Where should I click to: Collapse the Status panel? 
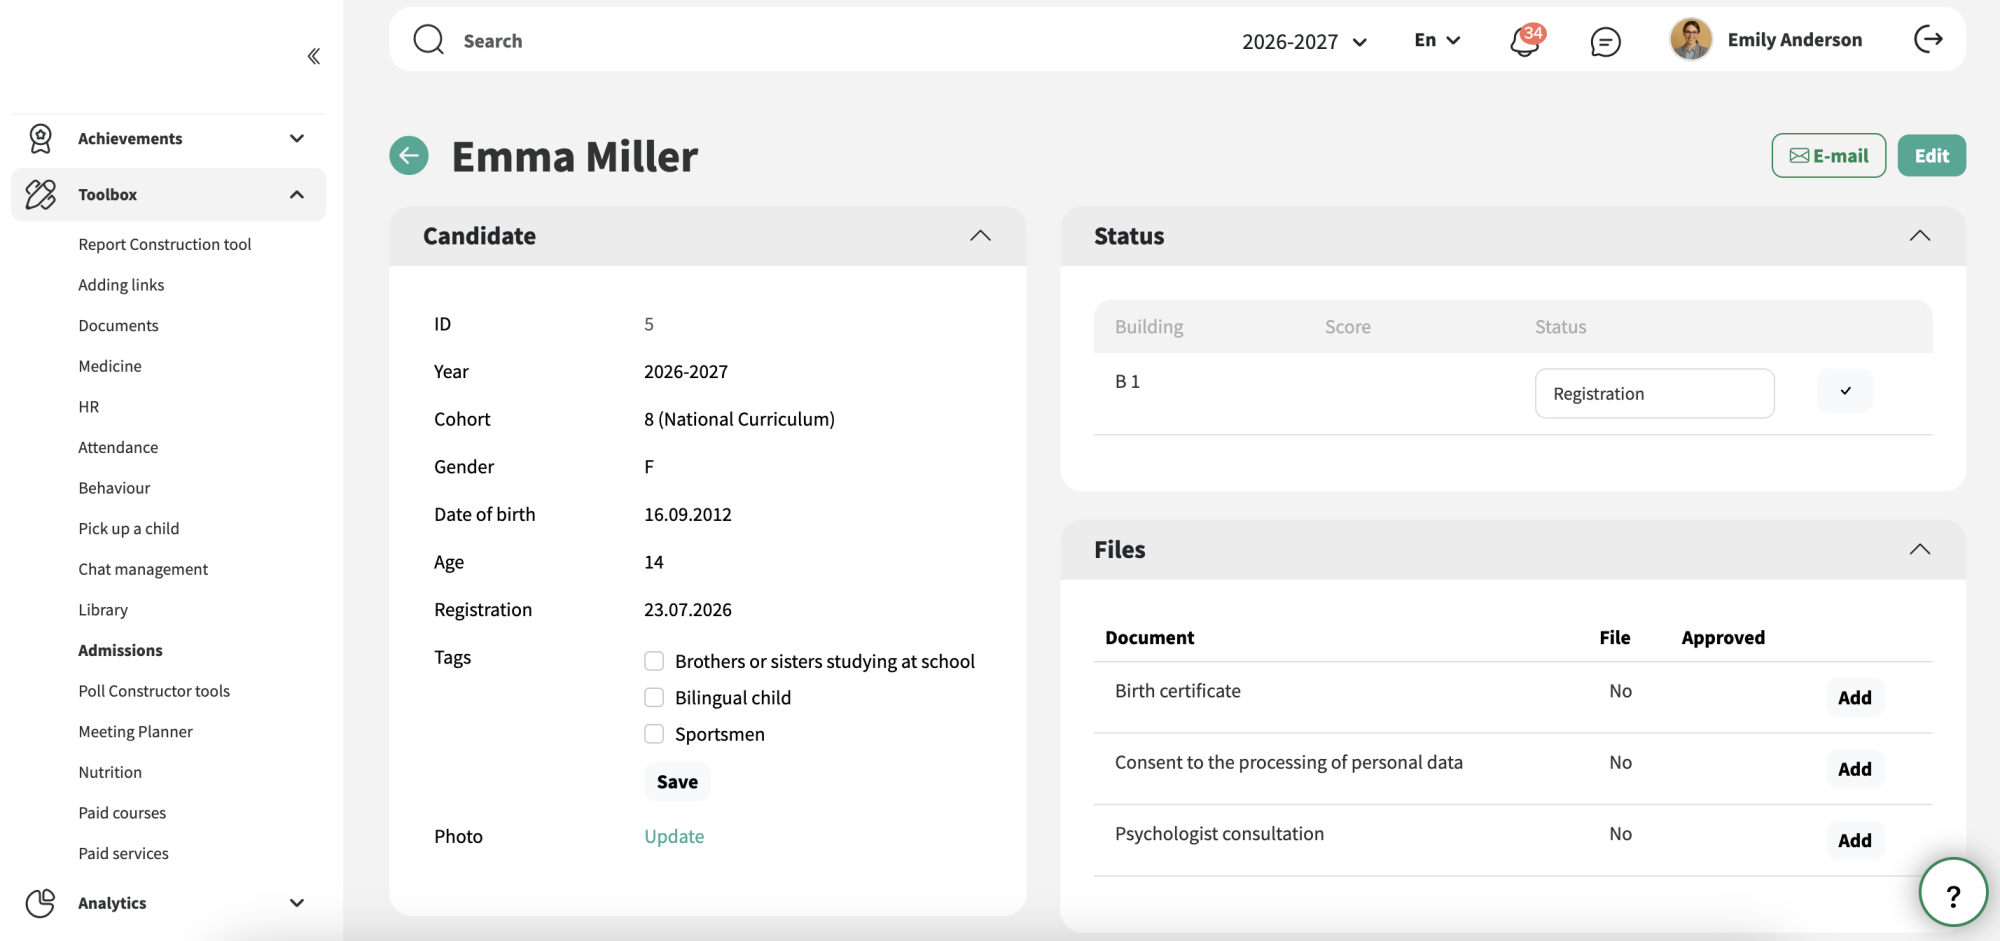pyautogui.click(x=1920, y=236)
